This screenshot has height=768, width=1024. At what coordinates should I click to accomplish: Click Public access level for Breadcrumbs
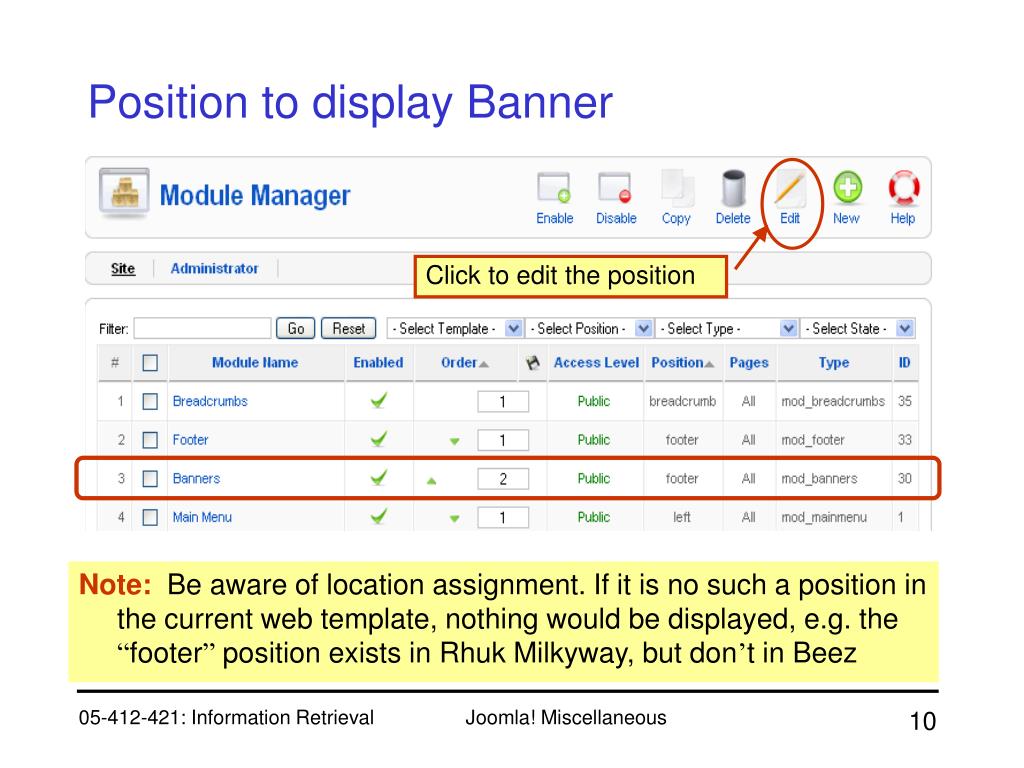pyautogui.click(x=594, y=401)
